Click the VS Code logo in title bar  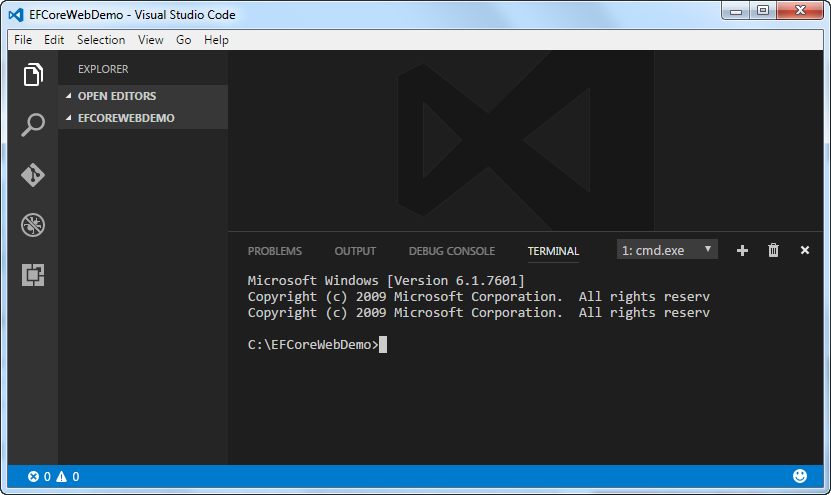16,15
